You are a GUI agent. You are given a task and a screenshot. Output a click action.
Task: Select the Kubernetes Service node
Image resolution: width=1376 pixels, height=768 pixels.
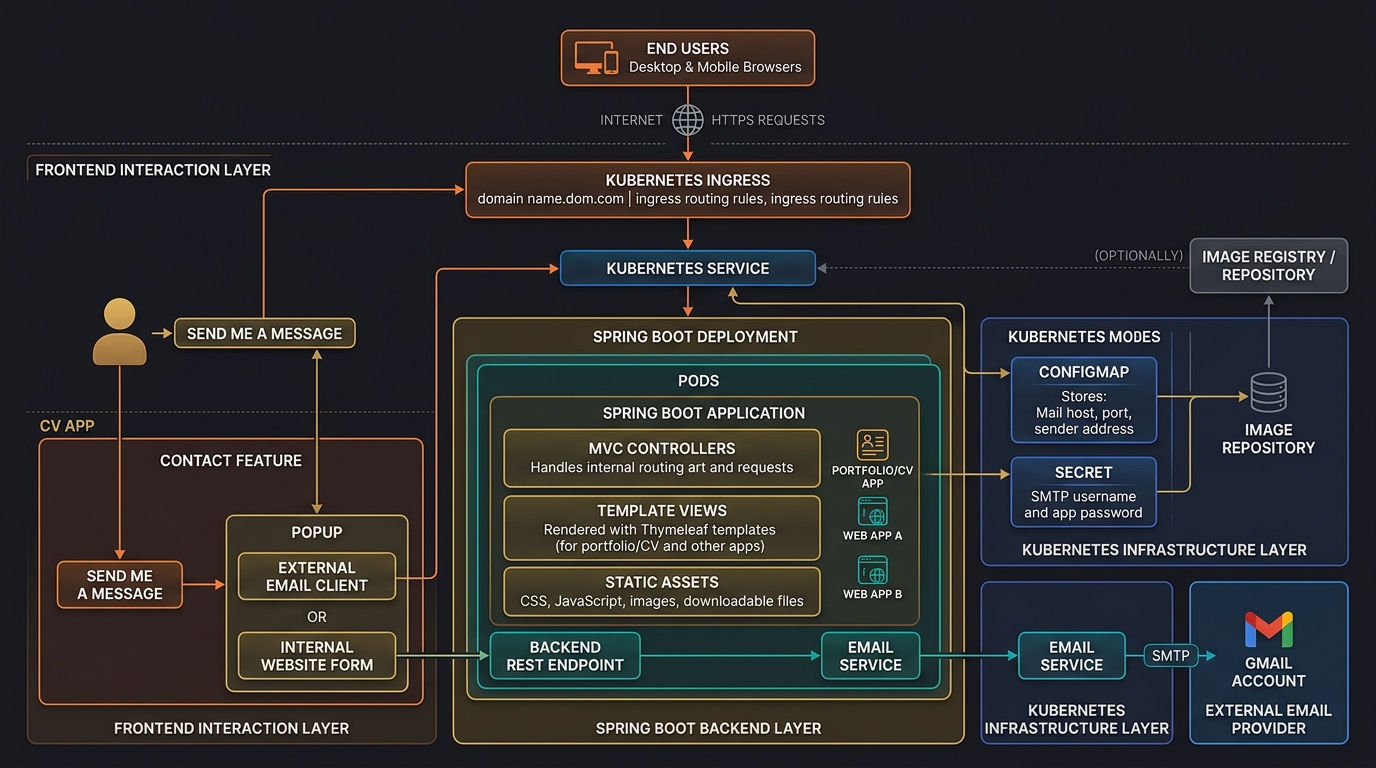(687, 268)
